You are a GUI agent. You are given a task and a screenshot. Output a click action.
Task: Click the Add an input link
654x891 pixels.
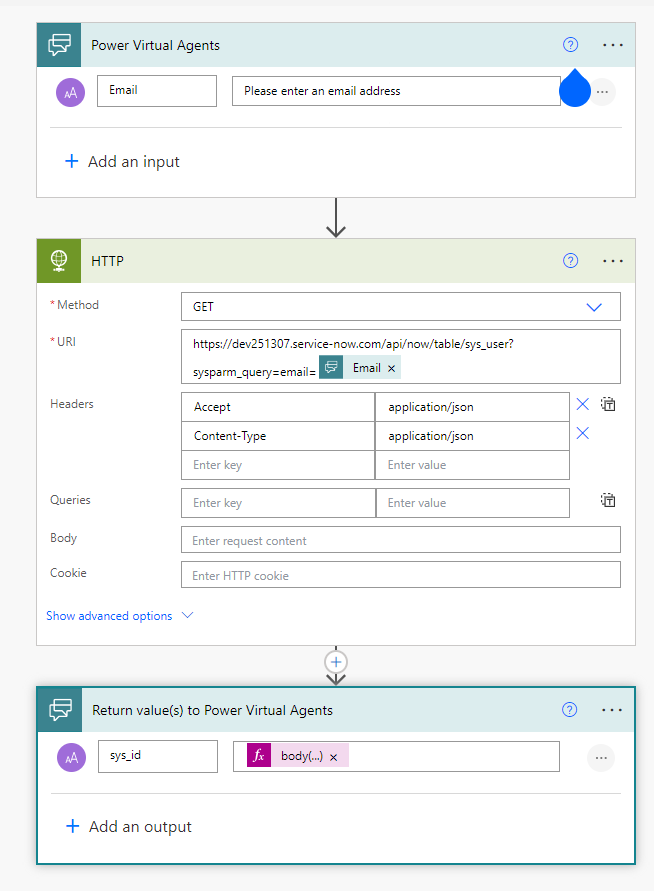[134, 162]
